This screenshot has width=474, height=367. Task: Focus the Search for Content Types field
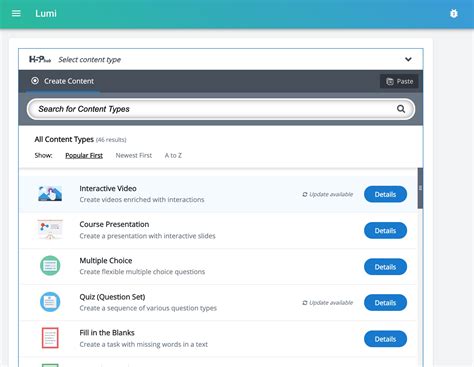(221, 109)
